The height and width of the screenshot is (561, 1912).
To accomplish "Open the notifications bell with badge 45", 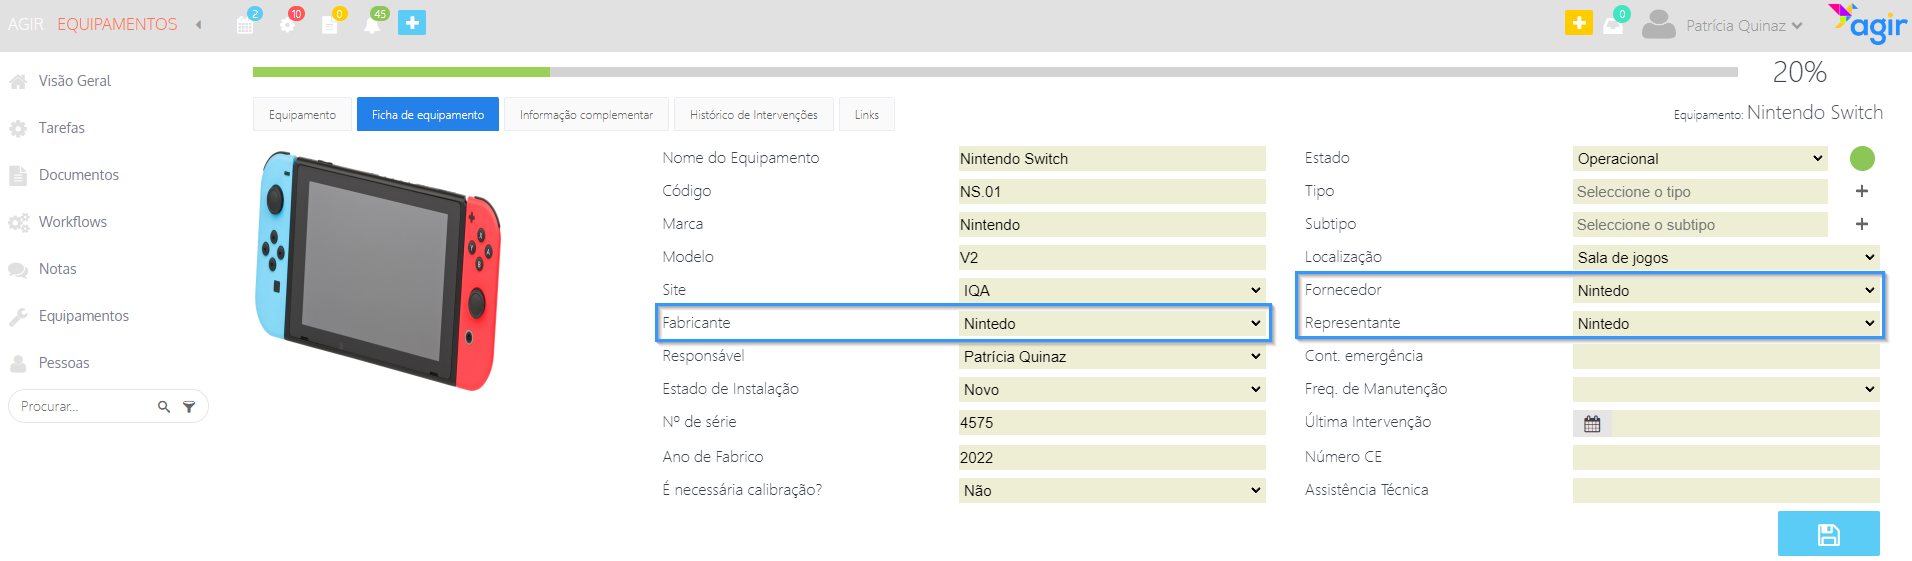I will tap(372, 24).
